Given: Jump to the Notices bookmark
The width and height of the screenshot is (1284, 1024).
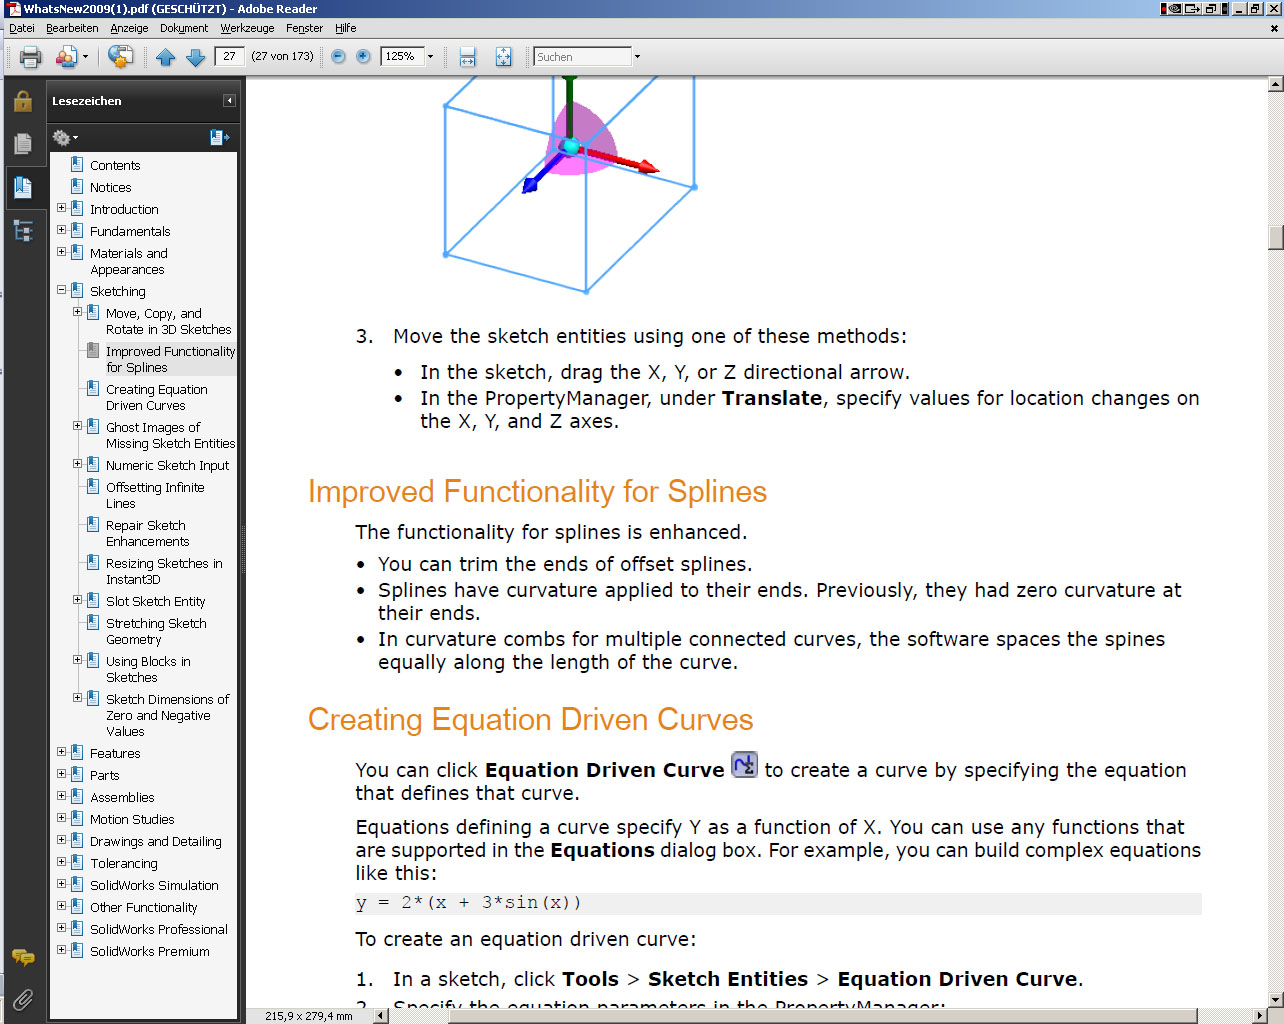Looking at the screenshot, I should [111, 187].
